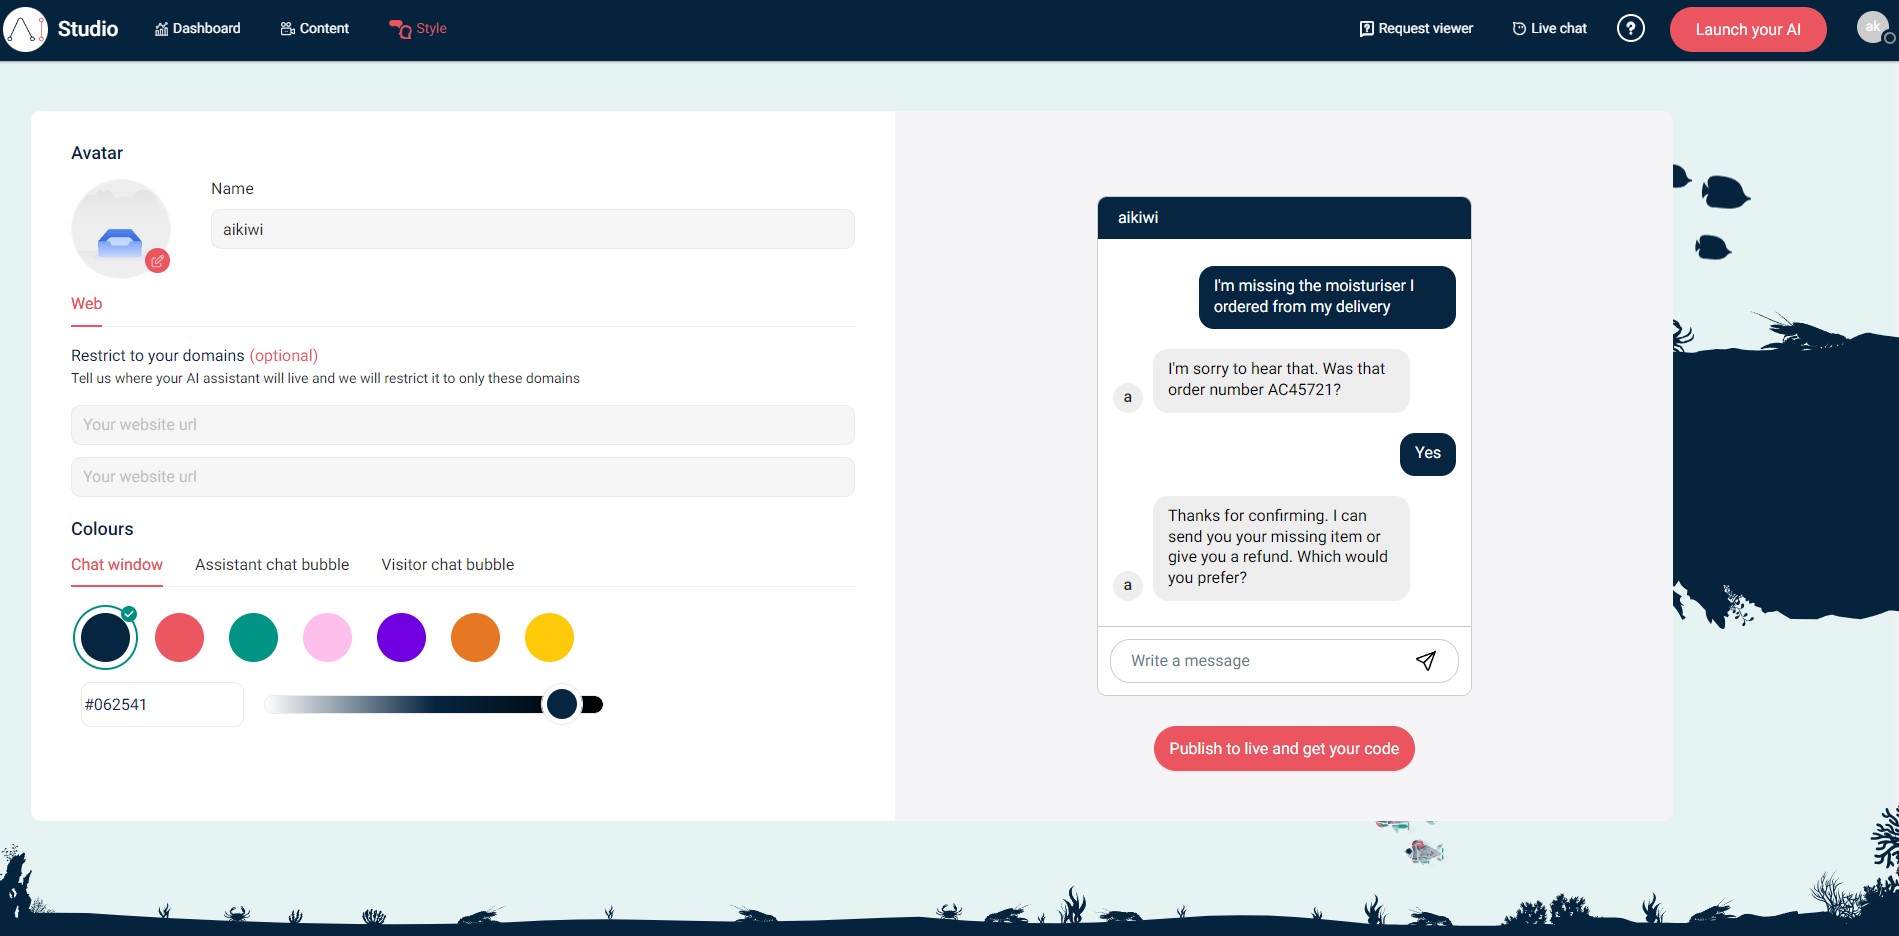Click the edit avatar pencil icon
Screen dimensions: 1899x936
158,261
